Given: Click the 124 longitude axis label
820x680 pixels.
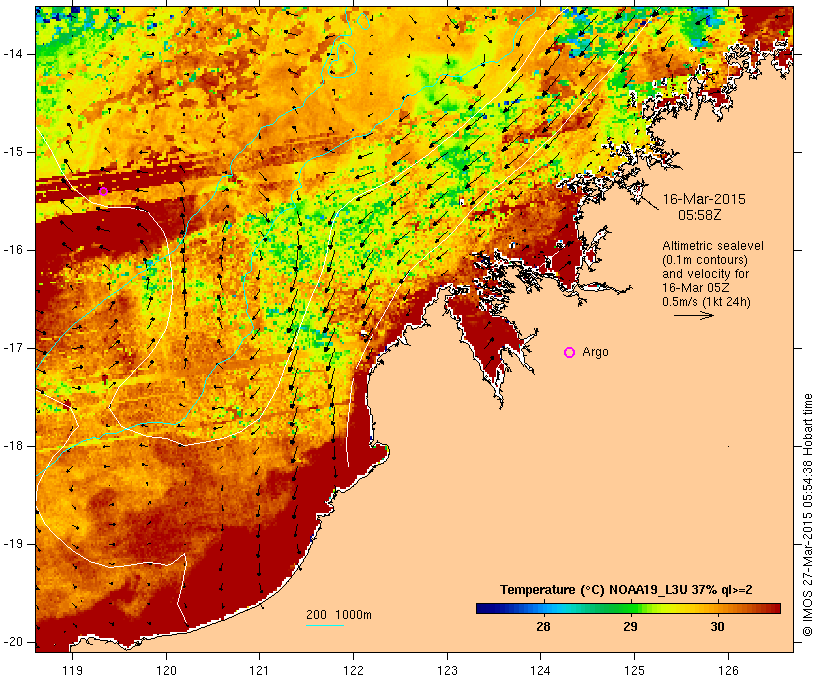Looking at the screenshot, I should pos(541,670).
